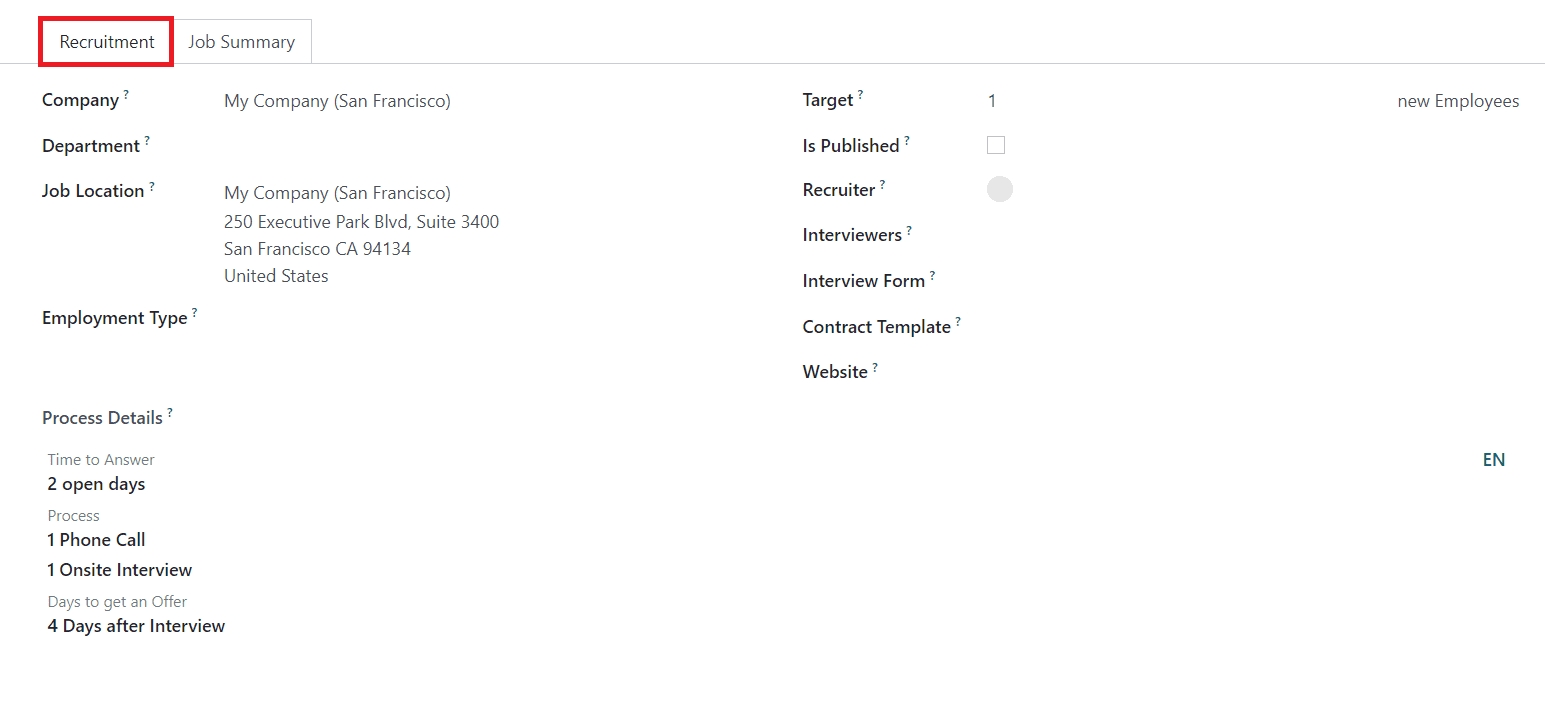Open the Company dropdown field
The image size is (1545, 726).
pos(337,101)
